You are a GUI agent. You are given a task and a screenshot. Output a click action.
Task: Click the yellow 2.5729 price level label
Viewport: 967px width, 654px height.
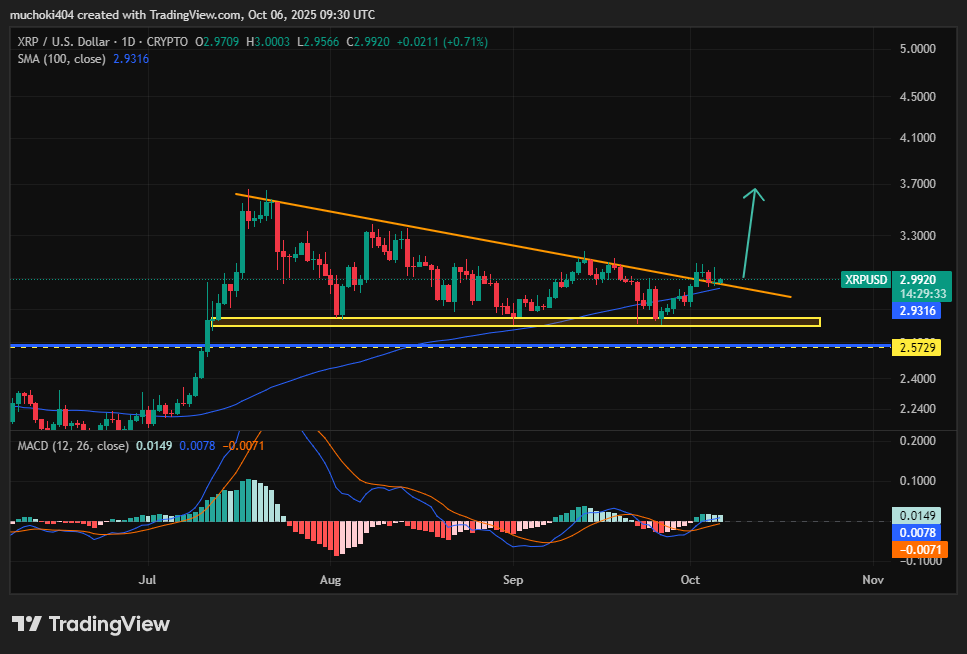click(916, 346)
